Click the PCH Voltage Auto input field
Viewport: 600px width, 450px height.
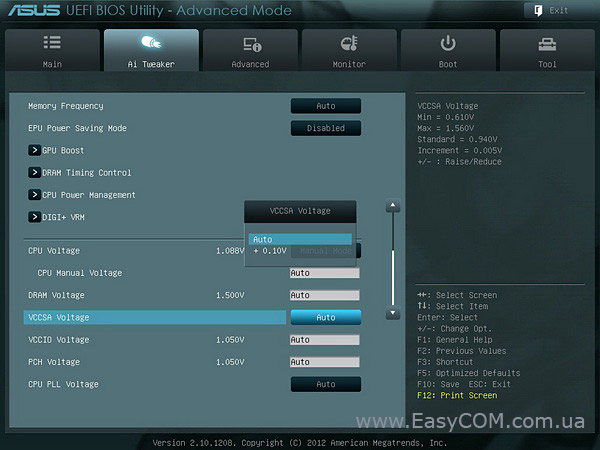(324, 362)
